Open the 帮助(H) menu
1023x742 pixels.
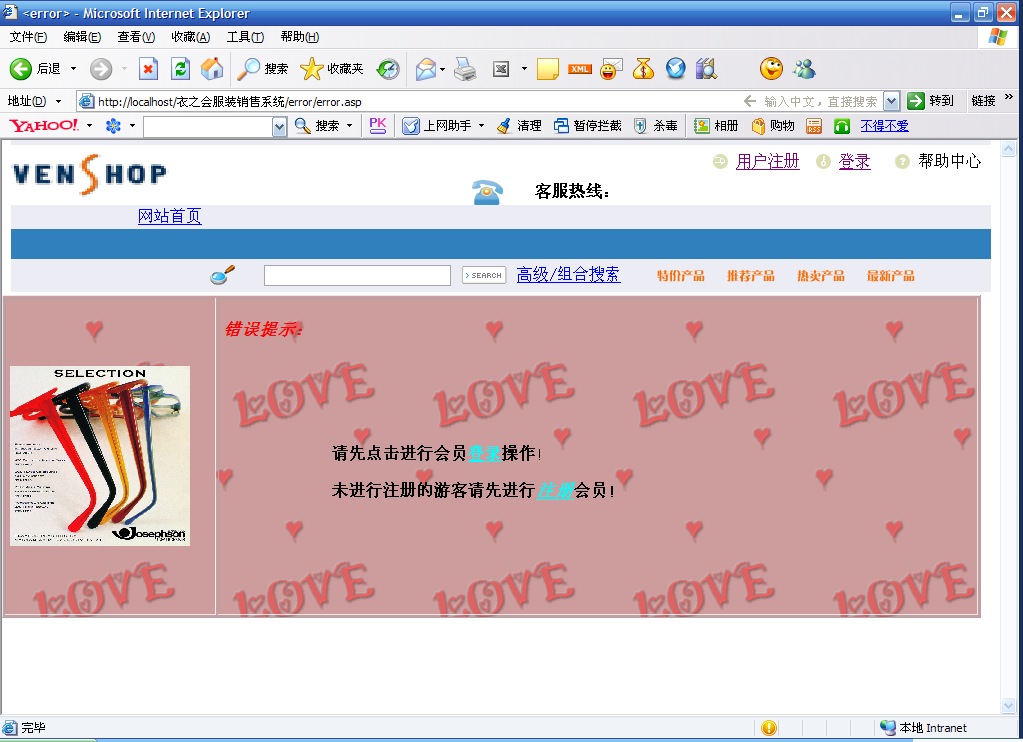coord(299,37)
